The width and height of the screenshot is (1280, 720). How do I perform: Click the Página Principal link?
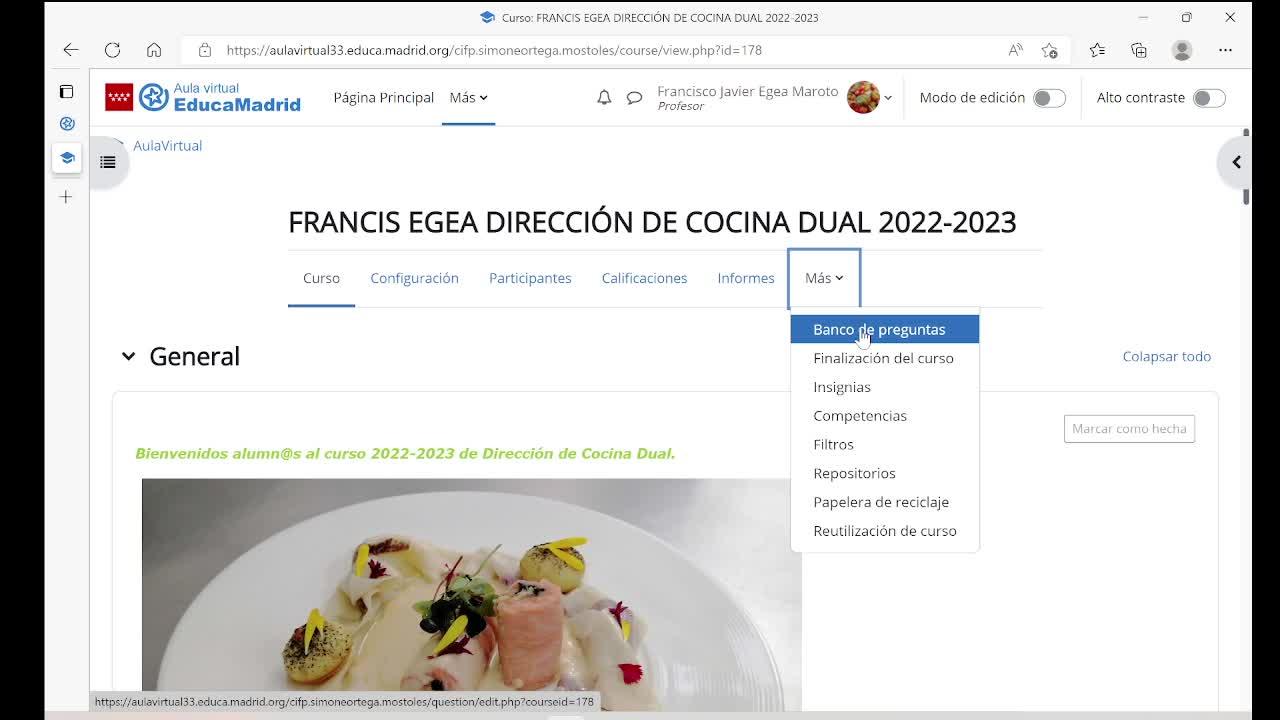click(384, 97)
